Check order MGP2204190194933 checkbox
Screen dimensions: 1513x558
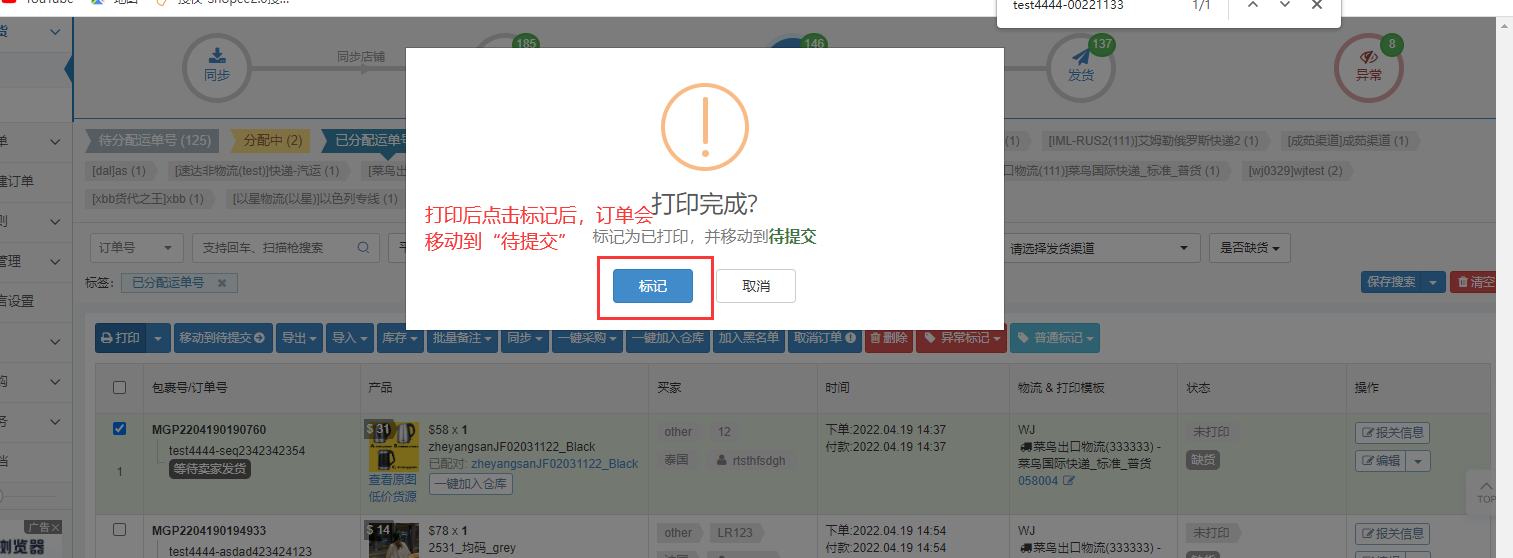(x=120, y=529)
